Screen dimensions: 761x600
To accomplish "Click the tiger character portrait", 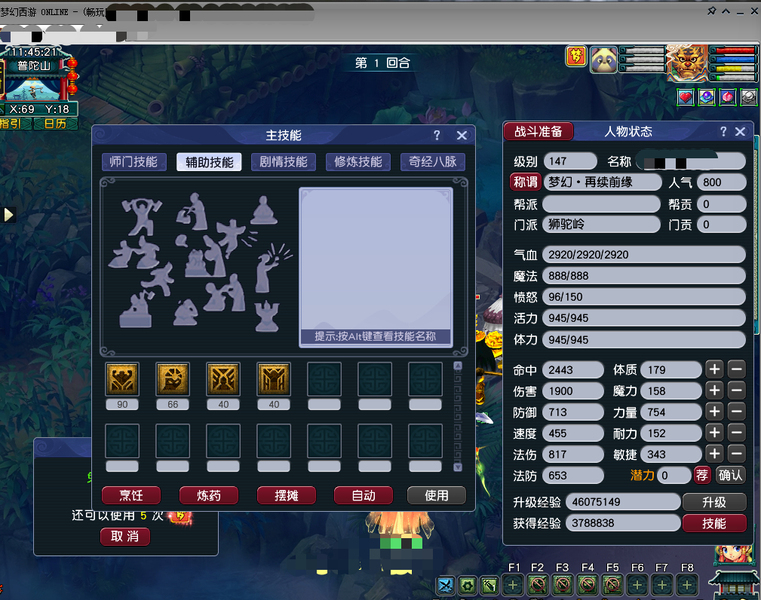I will 687,62.
